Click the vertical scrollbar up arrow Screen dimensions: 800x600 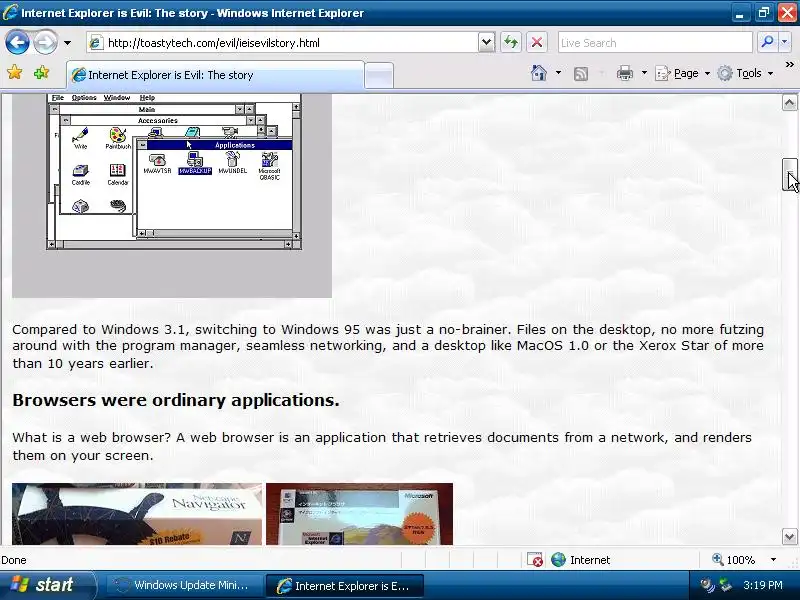pyautogui.click(x=789, y=103)
